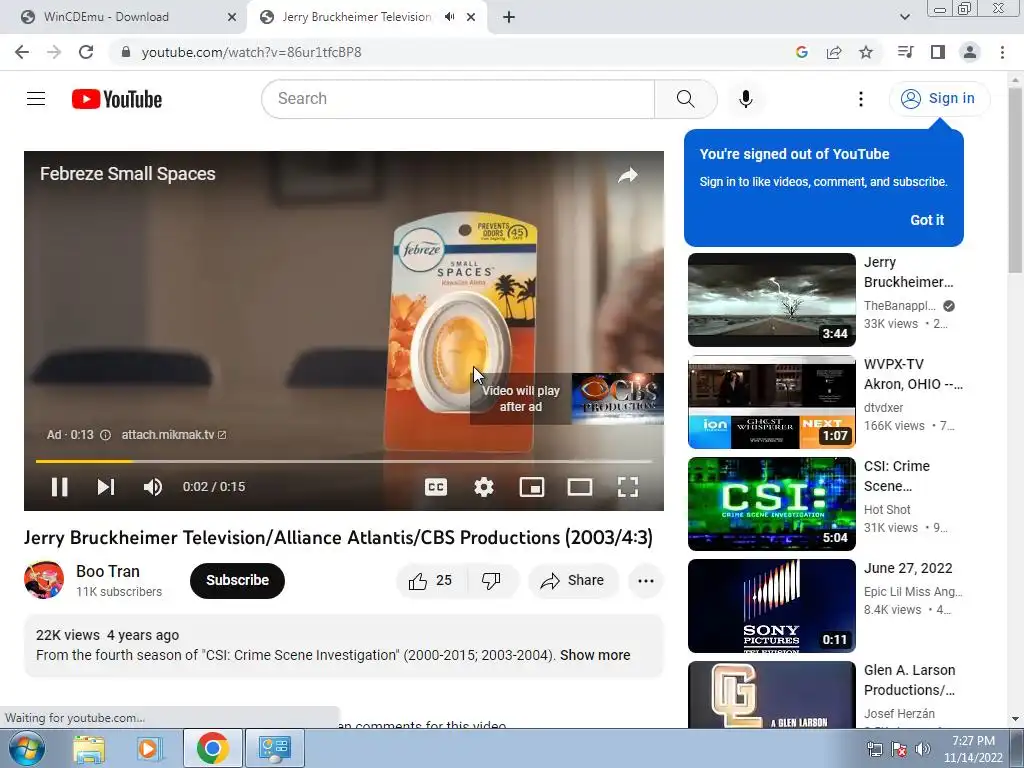Go forward in browser history
Screen dimensions: 1024x768
coord(54,52)
